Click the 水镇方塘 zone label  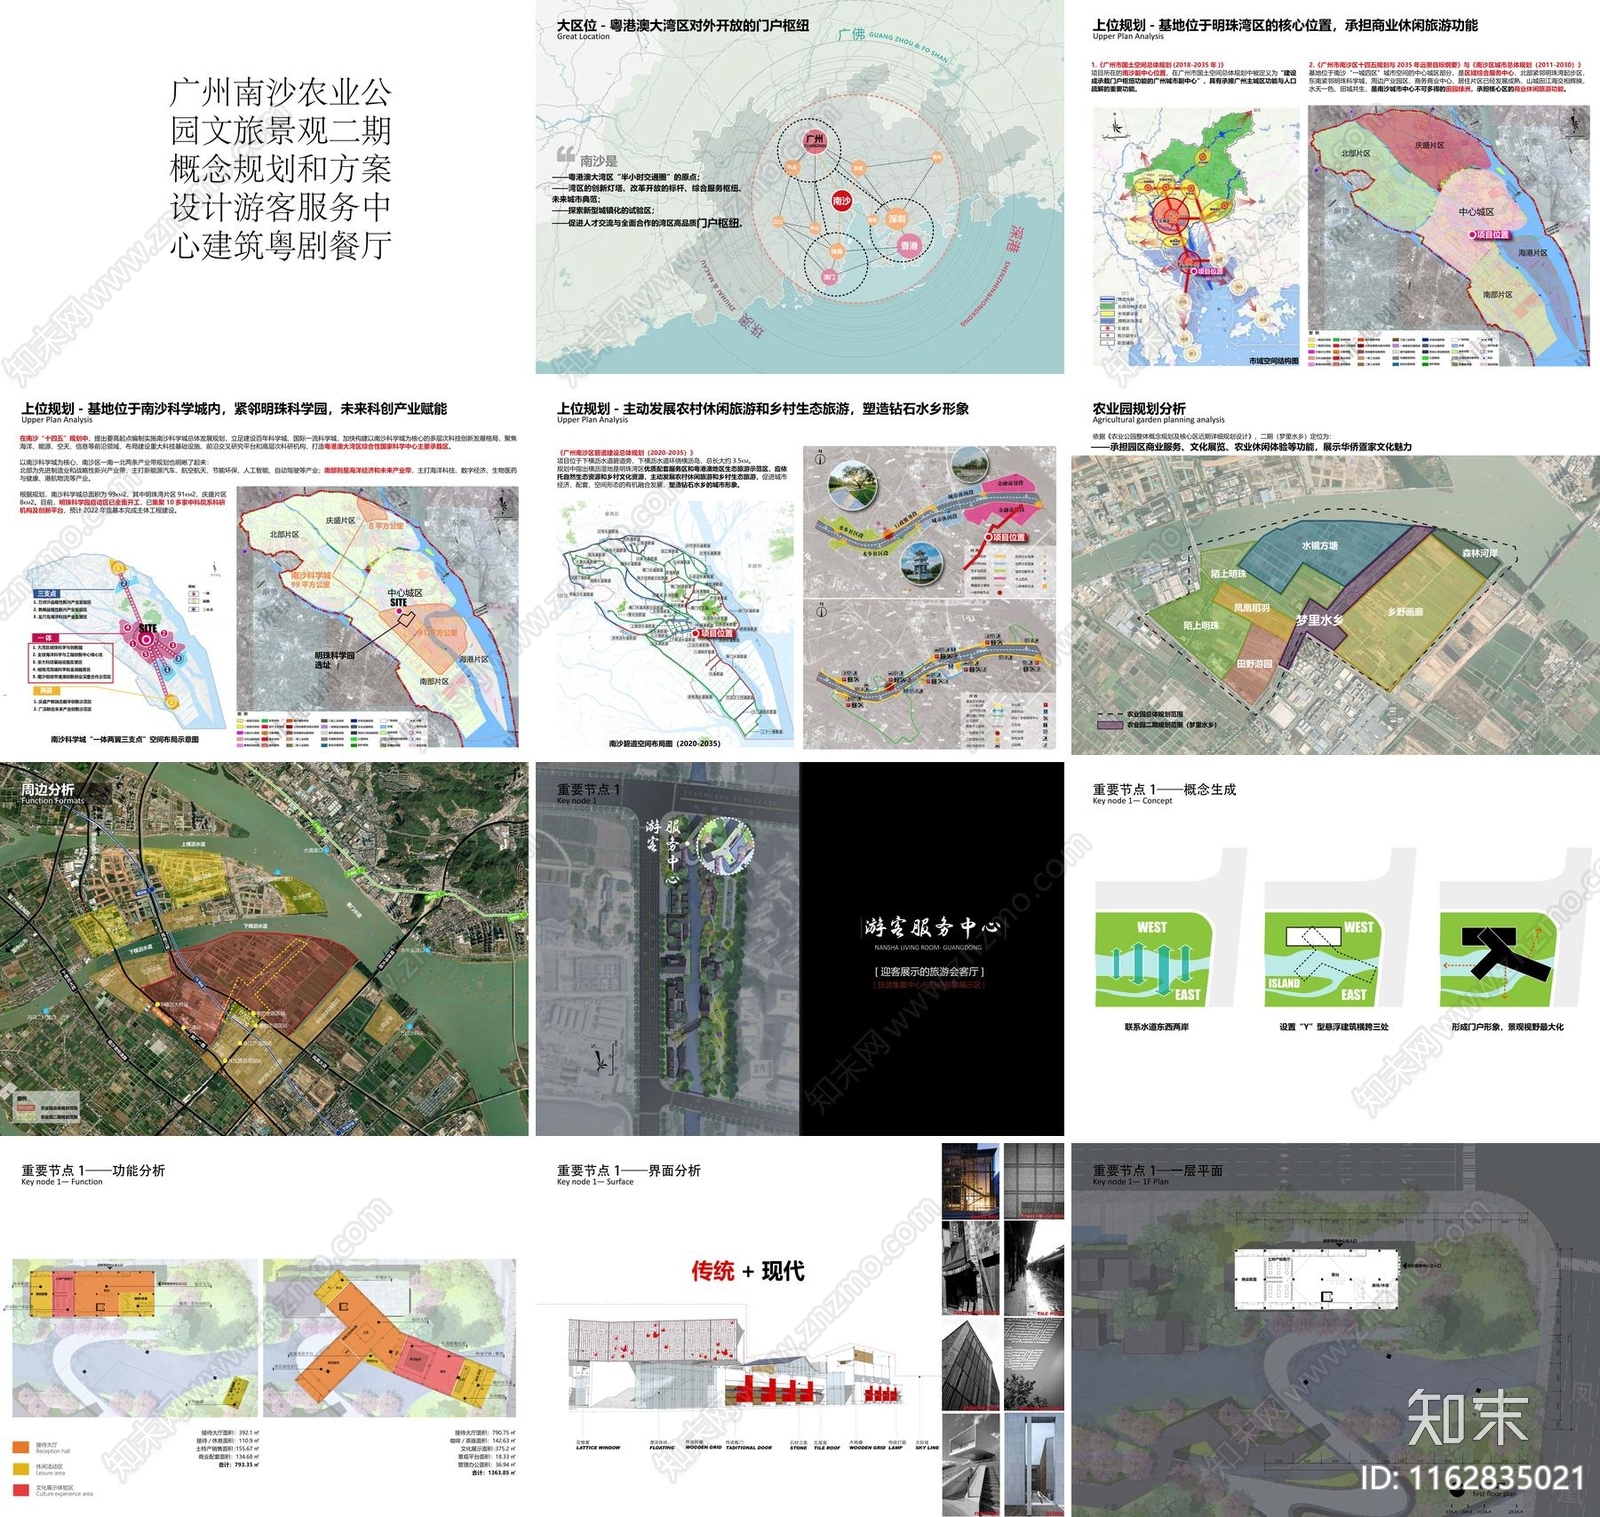(x=1319, y=546)
